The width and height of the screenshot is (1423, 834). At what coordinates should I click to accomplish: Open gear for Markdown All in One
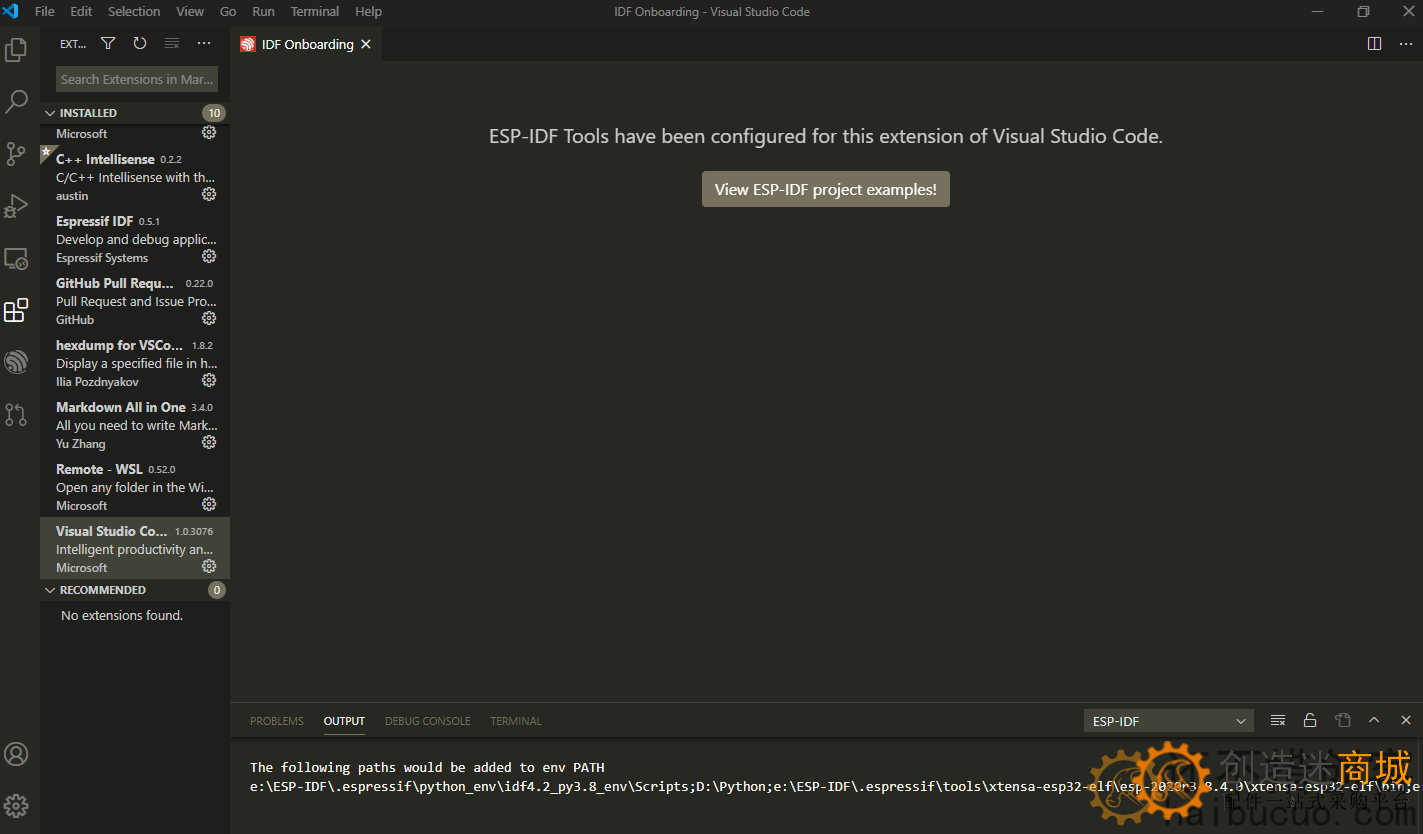pos(209,442)
